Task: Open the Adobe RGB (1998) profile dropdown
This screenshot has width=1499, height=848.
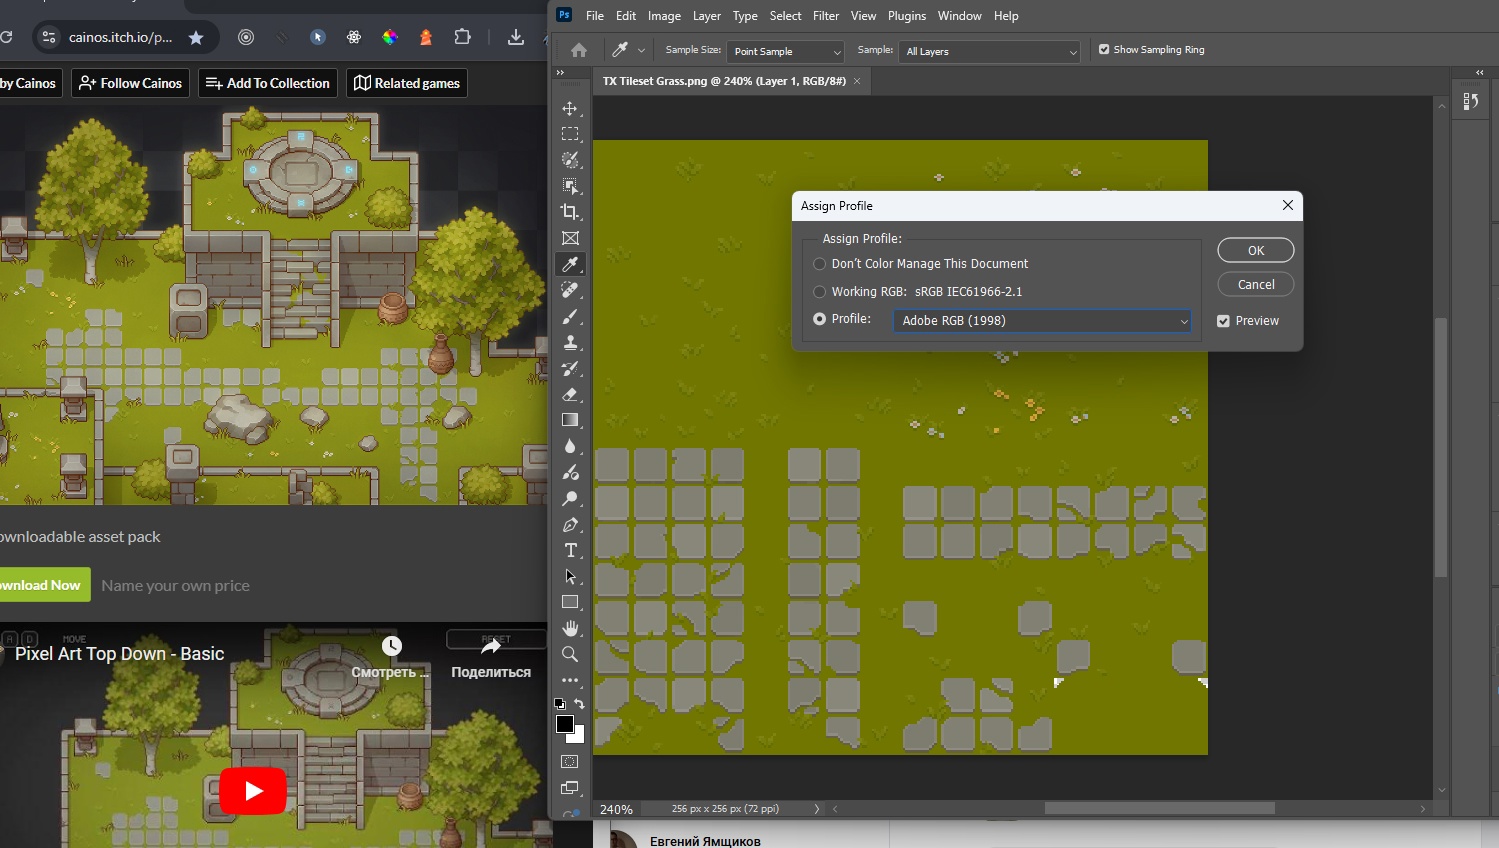Action: [x=1042, y=321]
